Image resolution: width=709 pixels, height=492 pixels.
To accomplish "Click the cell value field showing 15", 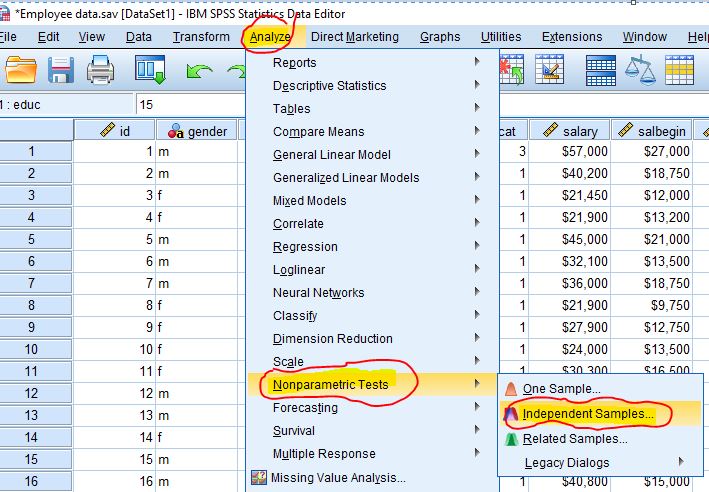I will (x=190, y=105).
